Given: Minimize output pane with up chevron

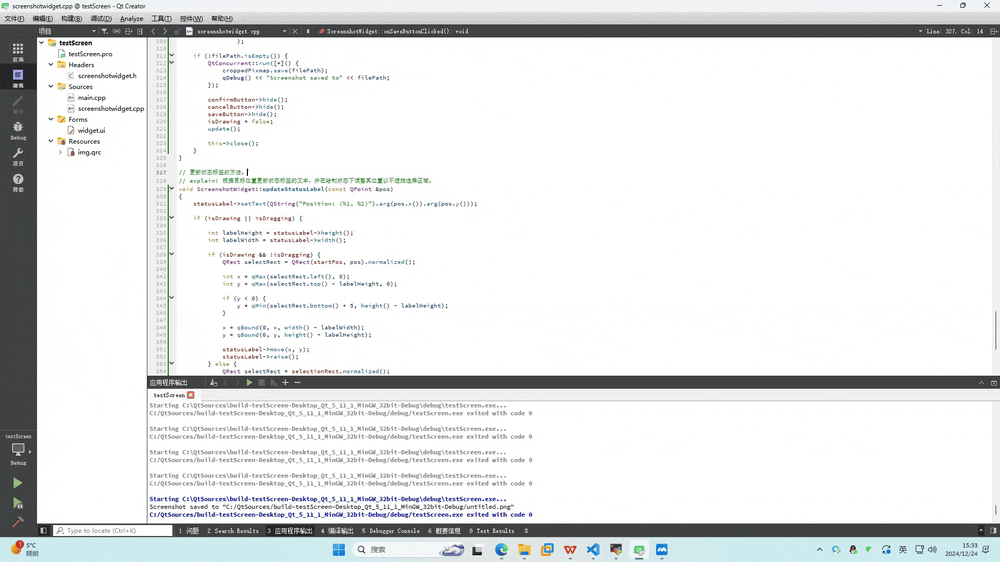Looking at the screenshot, I should point(981,383).
